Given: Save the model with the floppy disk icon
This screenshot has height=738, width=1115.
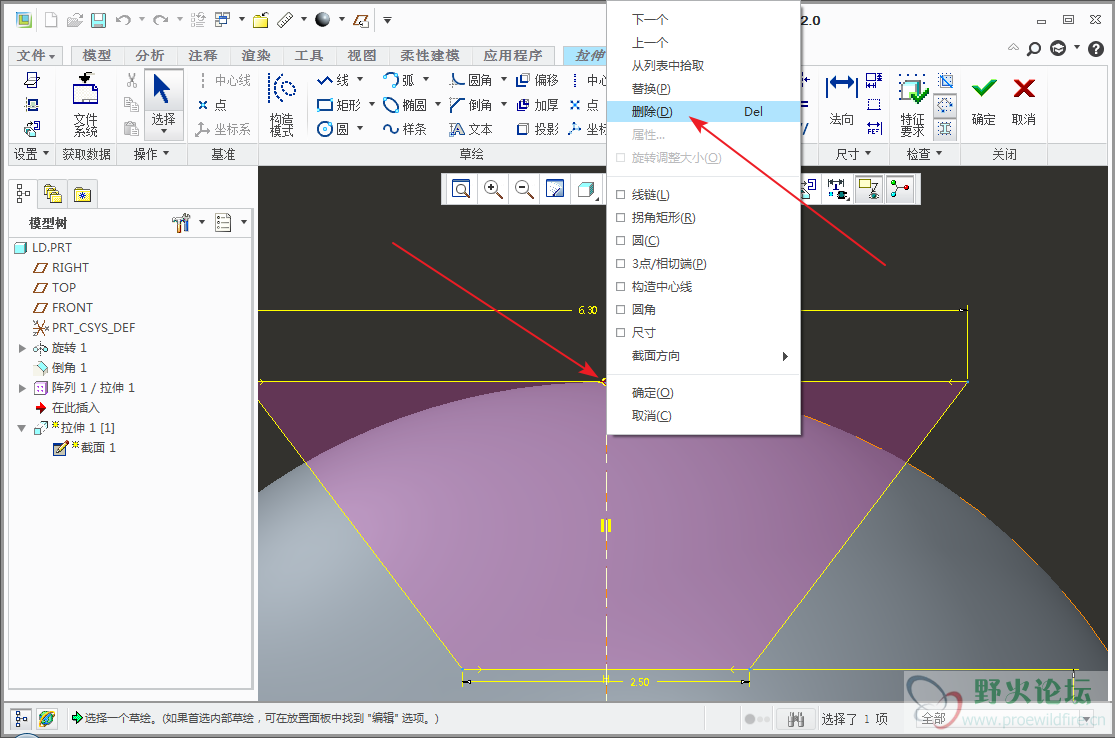Looking at the screenshot, I should 98,20.
